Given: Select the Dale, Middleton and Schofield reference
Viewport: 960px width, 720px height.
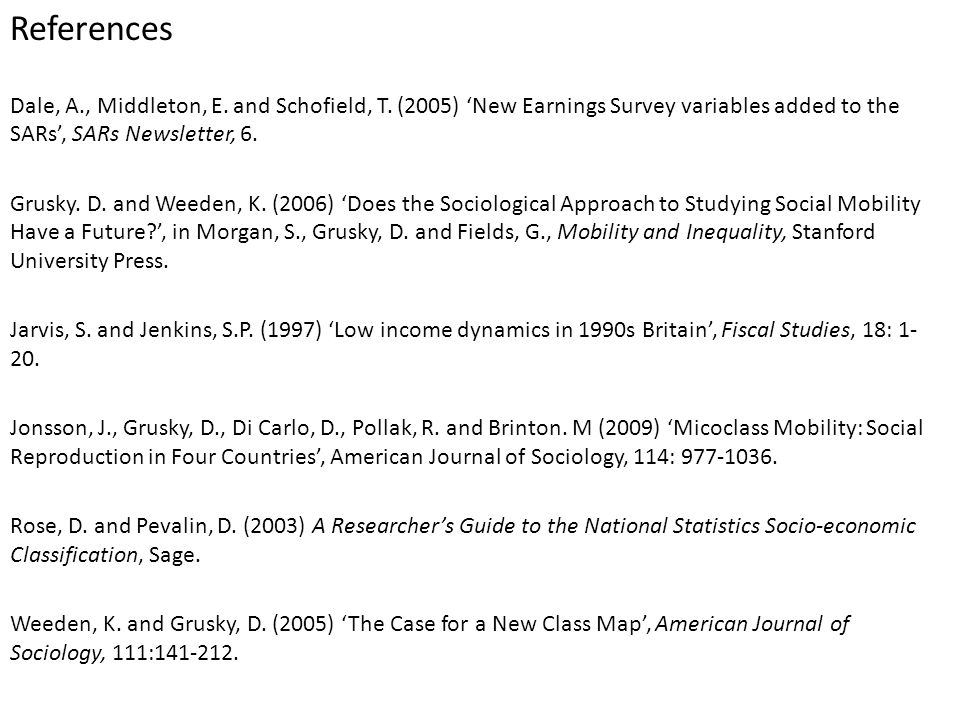Looking at the screenshot, I should point(454,119).
